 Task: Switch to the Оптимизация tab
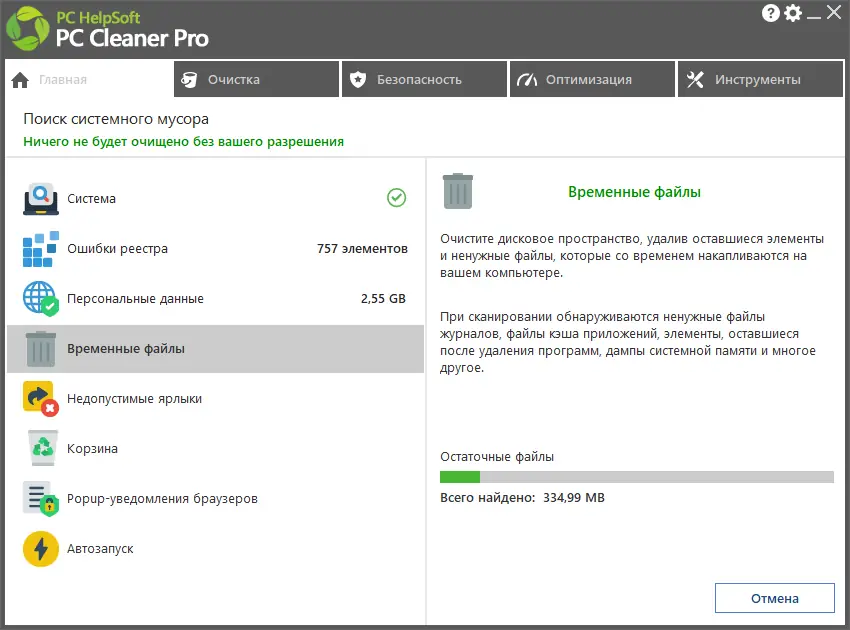tap(592, 79)
